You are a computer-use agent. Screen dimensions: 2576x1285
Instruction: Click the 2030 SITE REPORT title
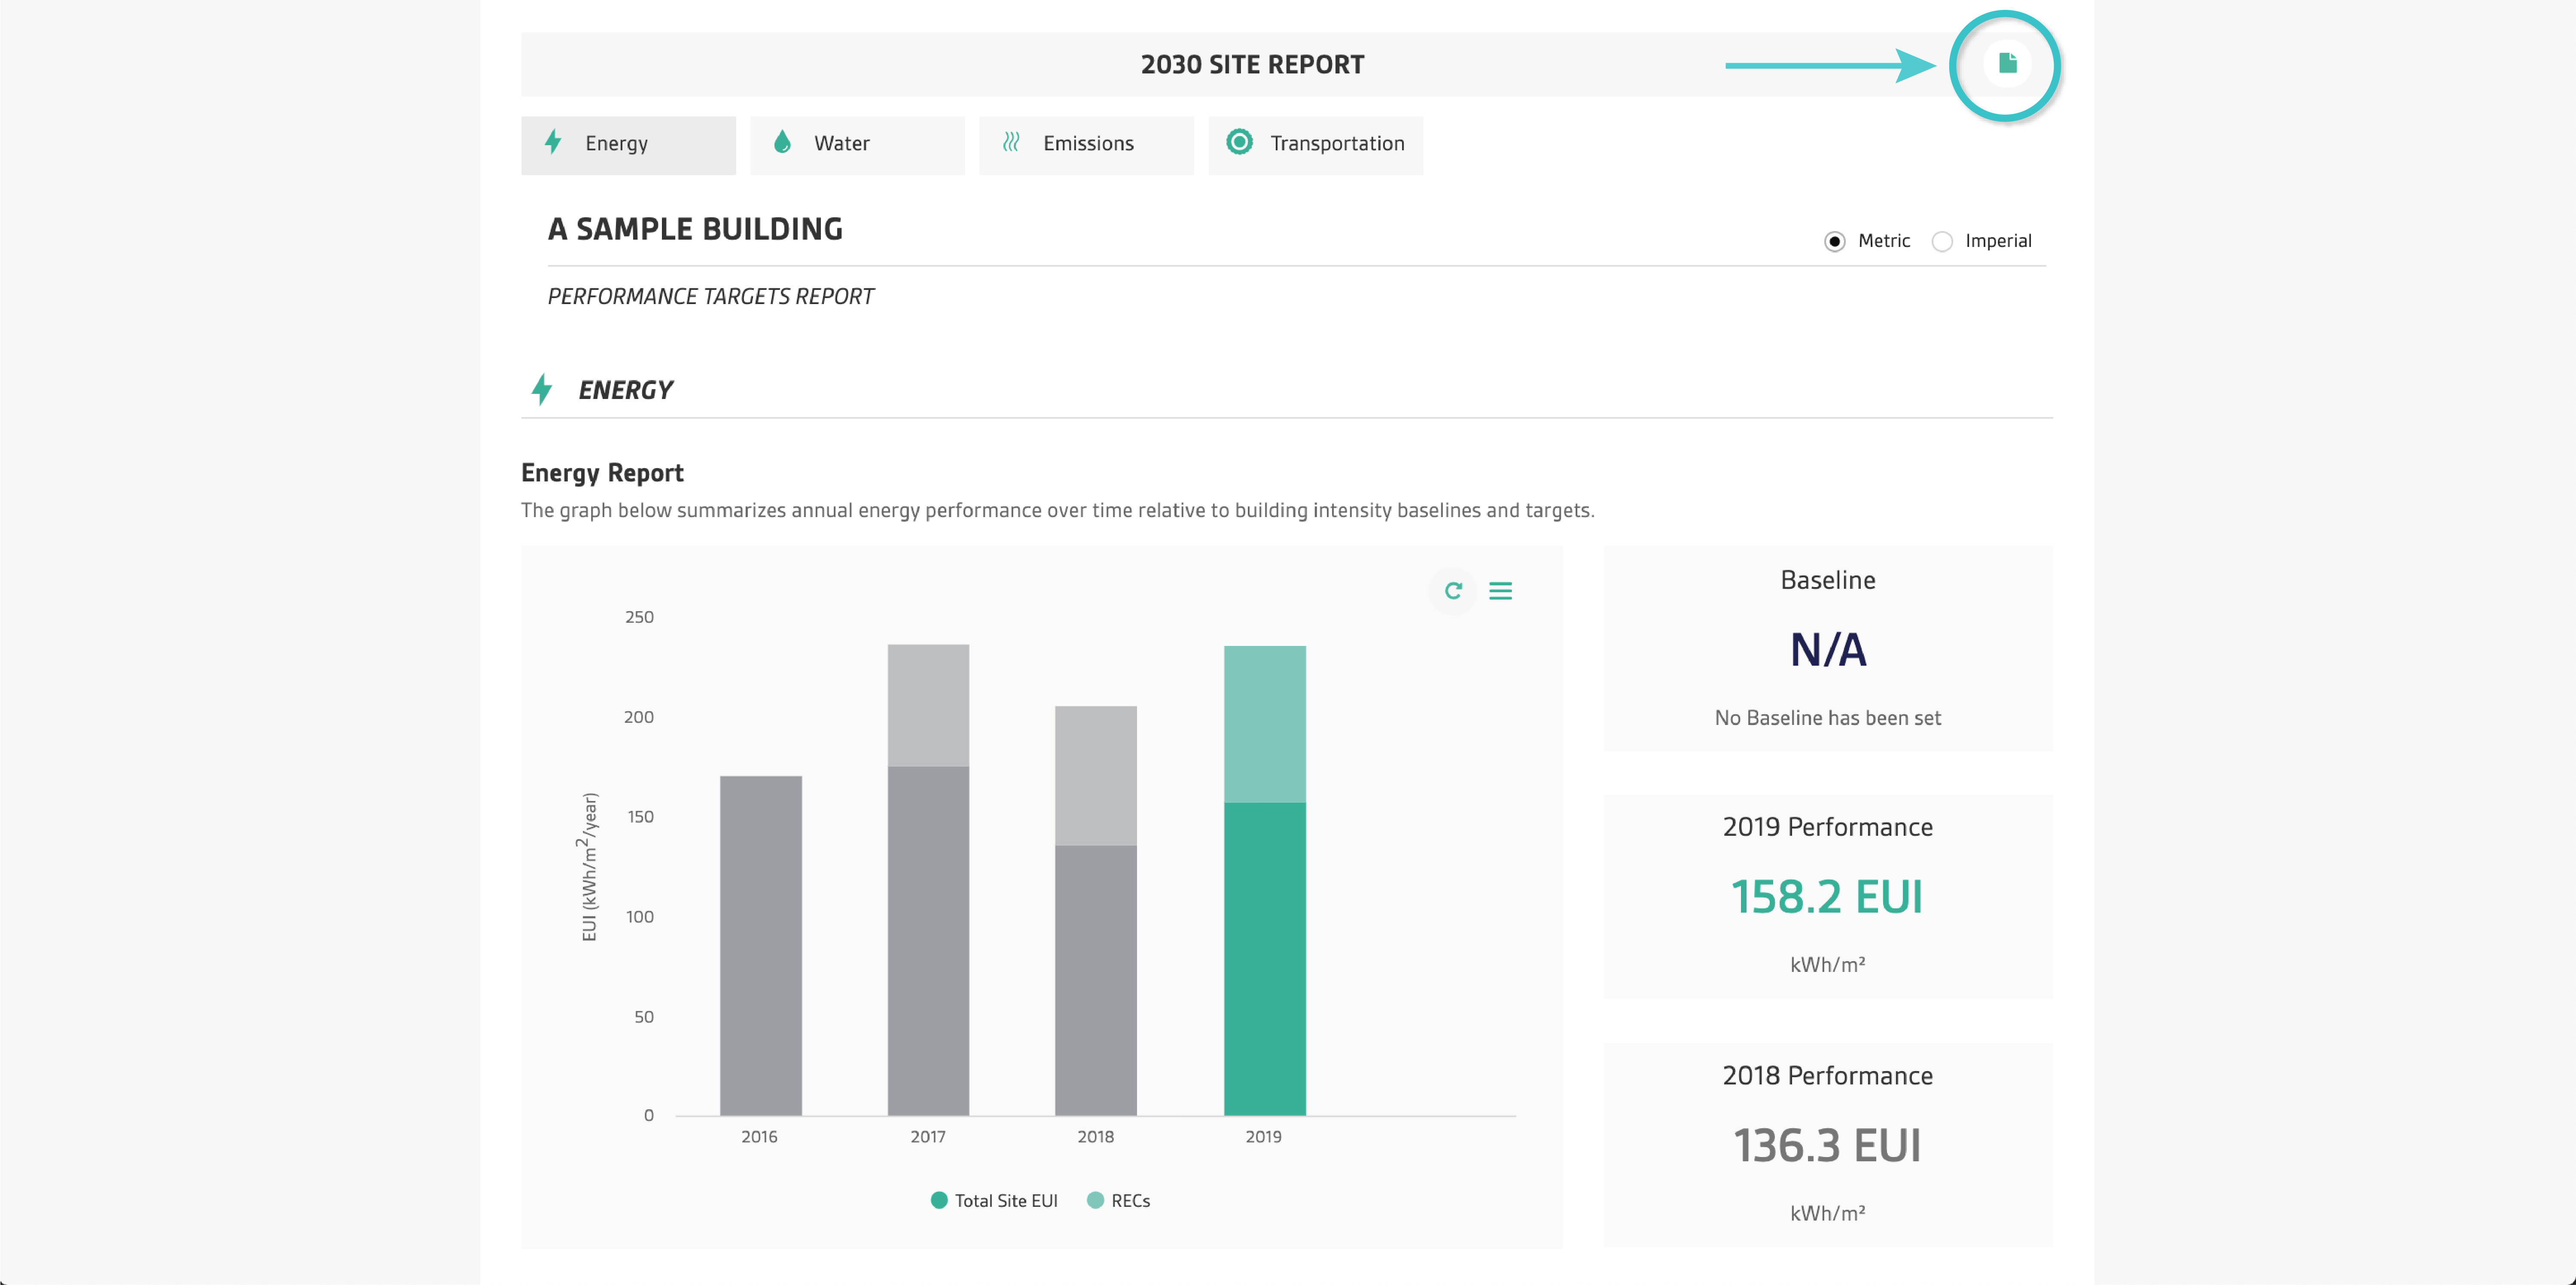click(1252, 65)
